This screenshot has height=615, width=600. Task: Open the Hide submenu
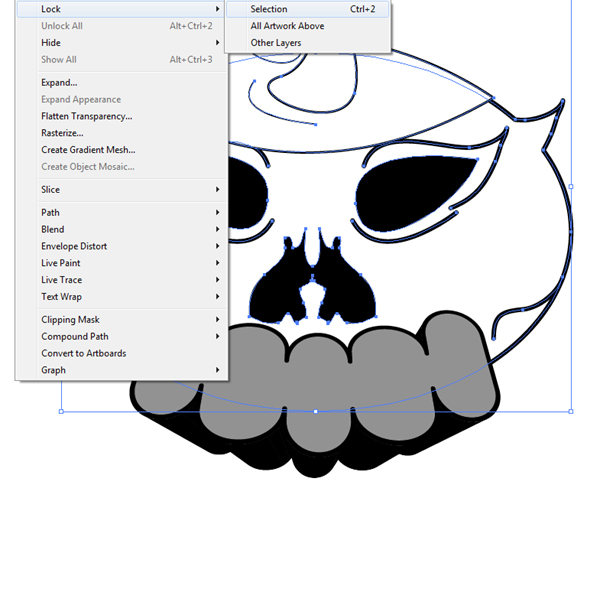(122, 43)
